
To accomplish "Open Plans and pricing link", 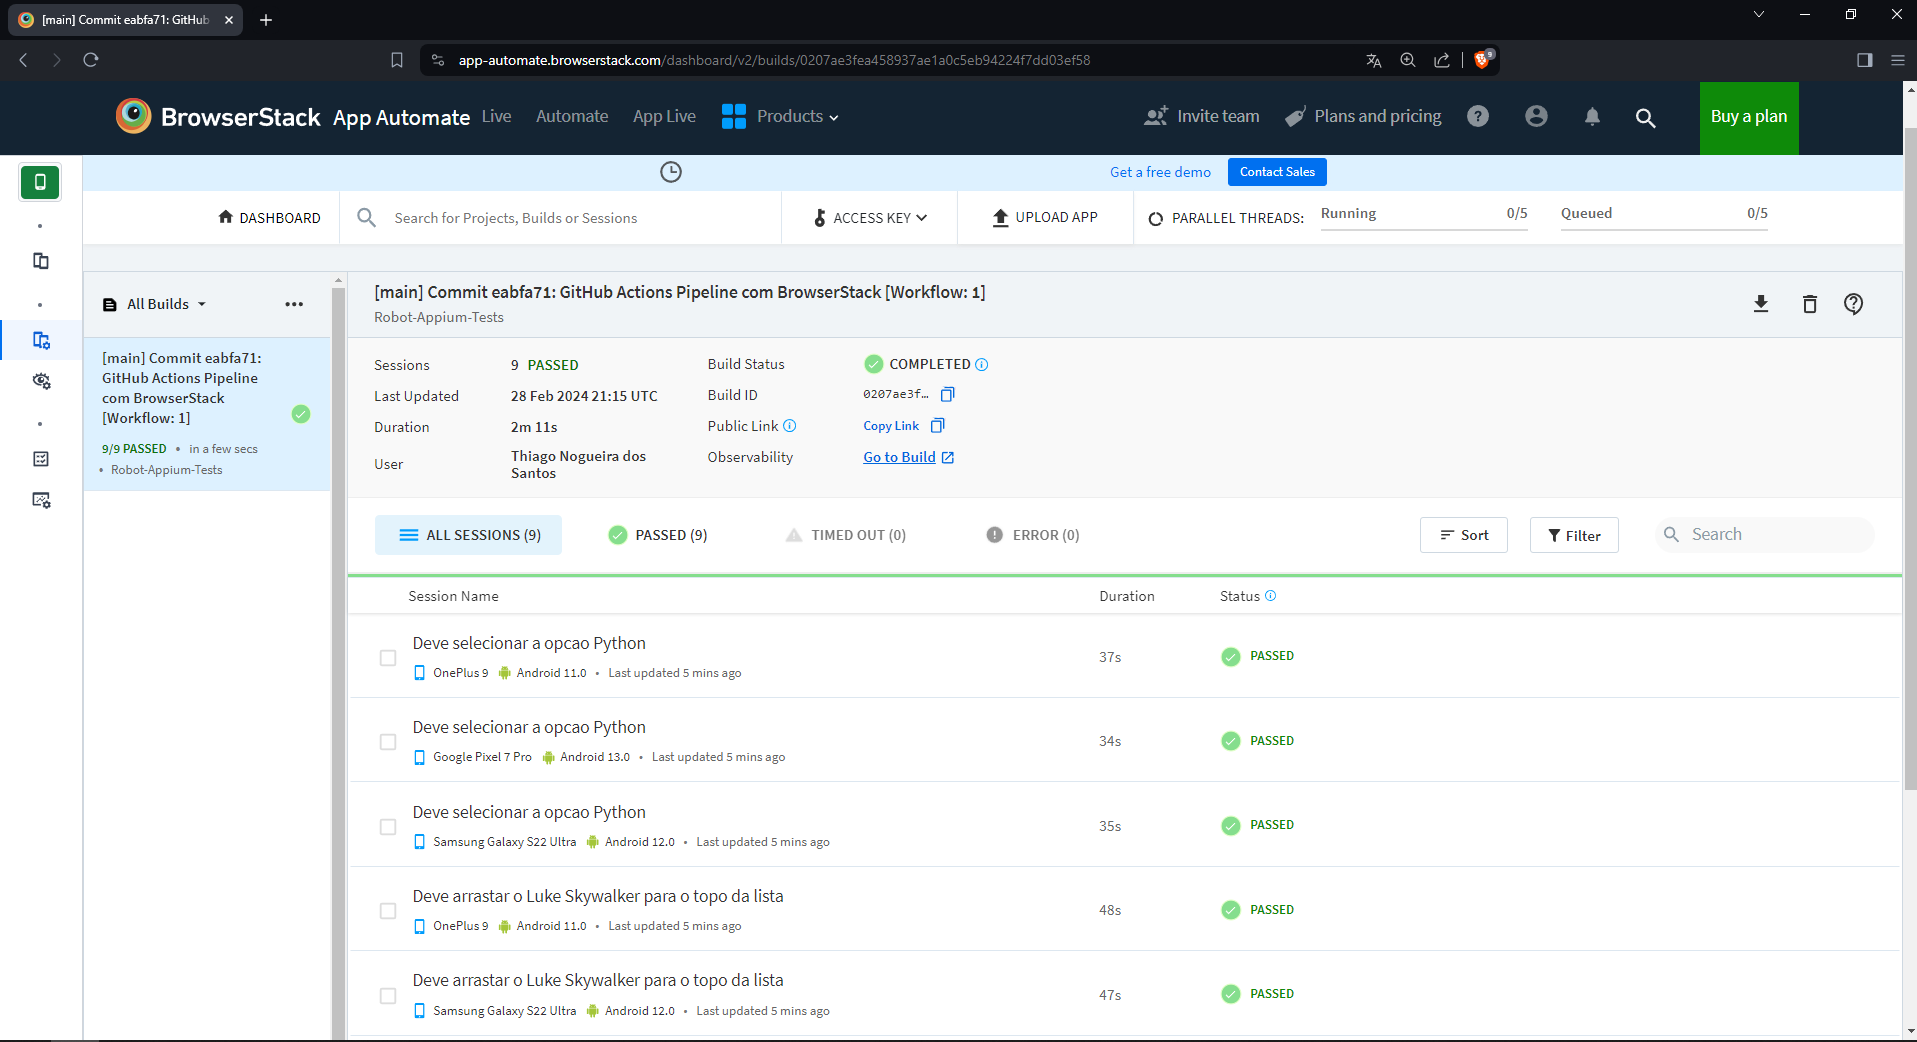I will (1363, 116).
